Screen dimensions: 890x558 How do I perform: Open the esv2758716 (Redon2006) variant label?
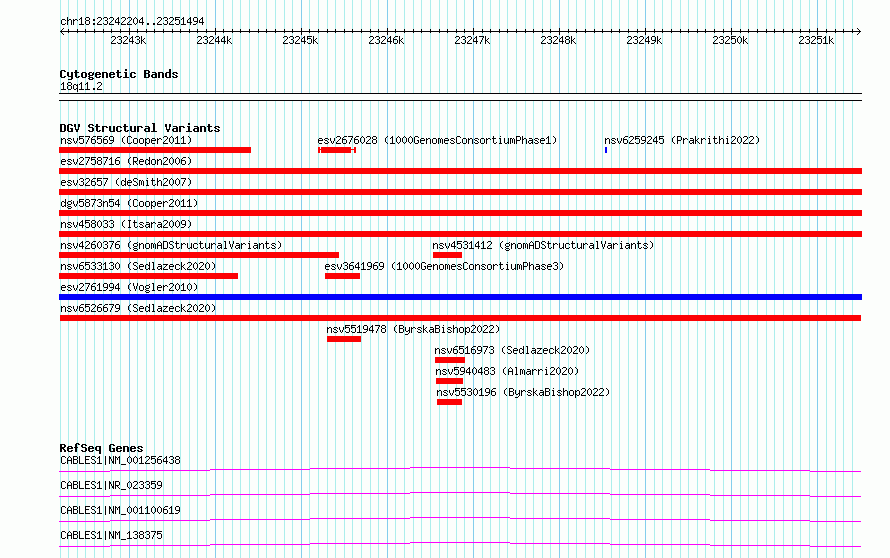pyautogui.click(x=126, y=161)
